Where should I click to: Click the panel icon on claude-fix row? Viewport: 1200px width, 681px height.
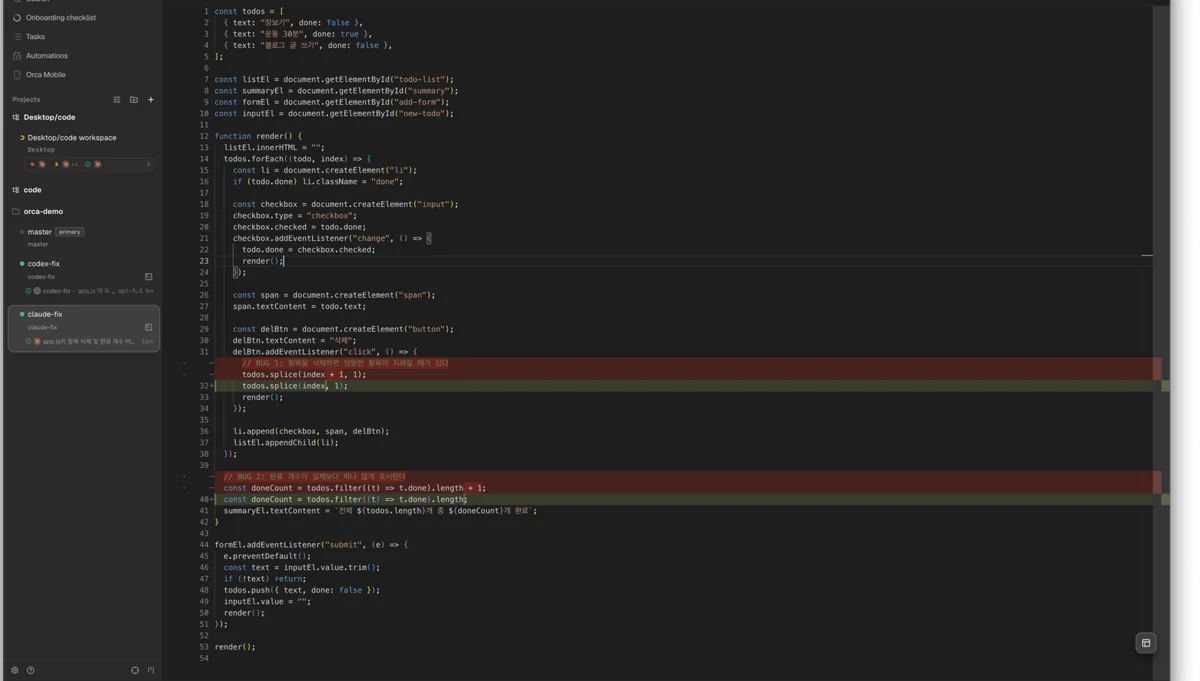click(x=149, y=327)
